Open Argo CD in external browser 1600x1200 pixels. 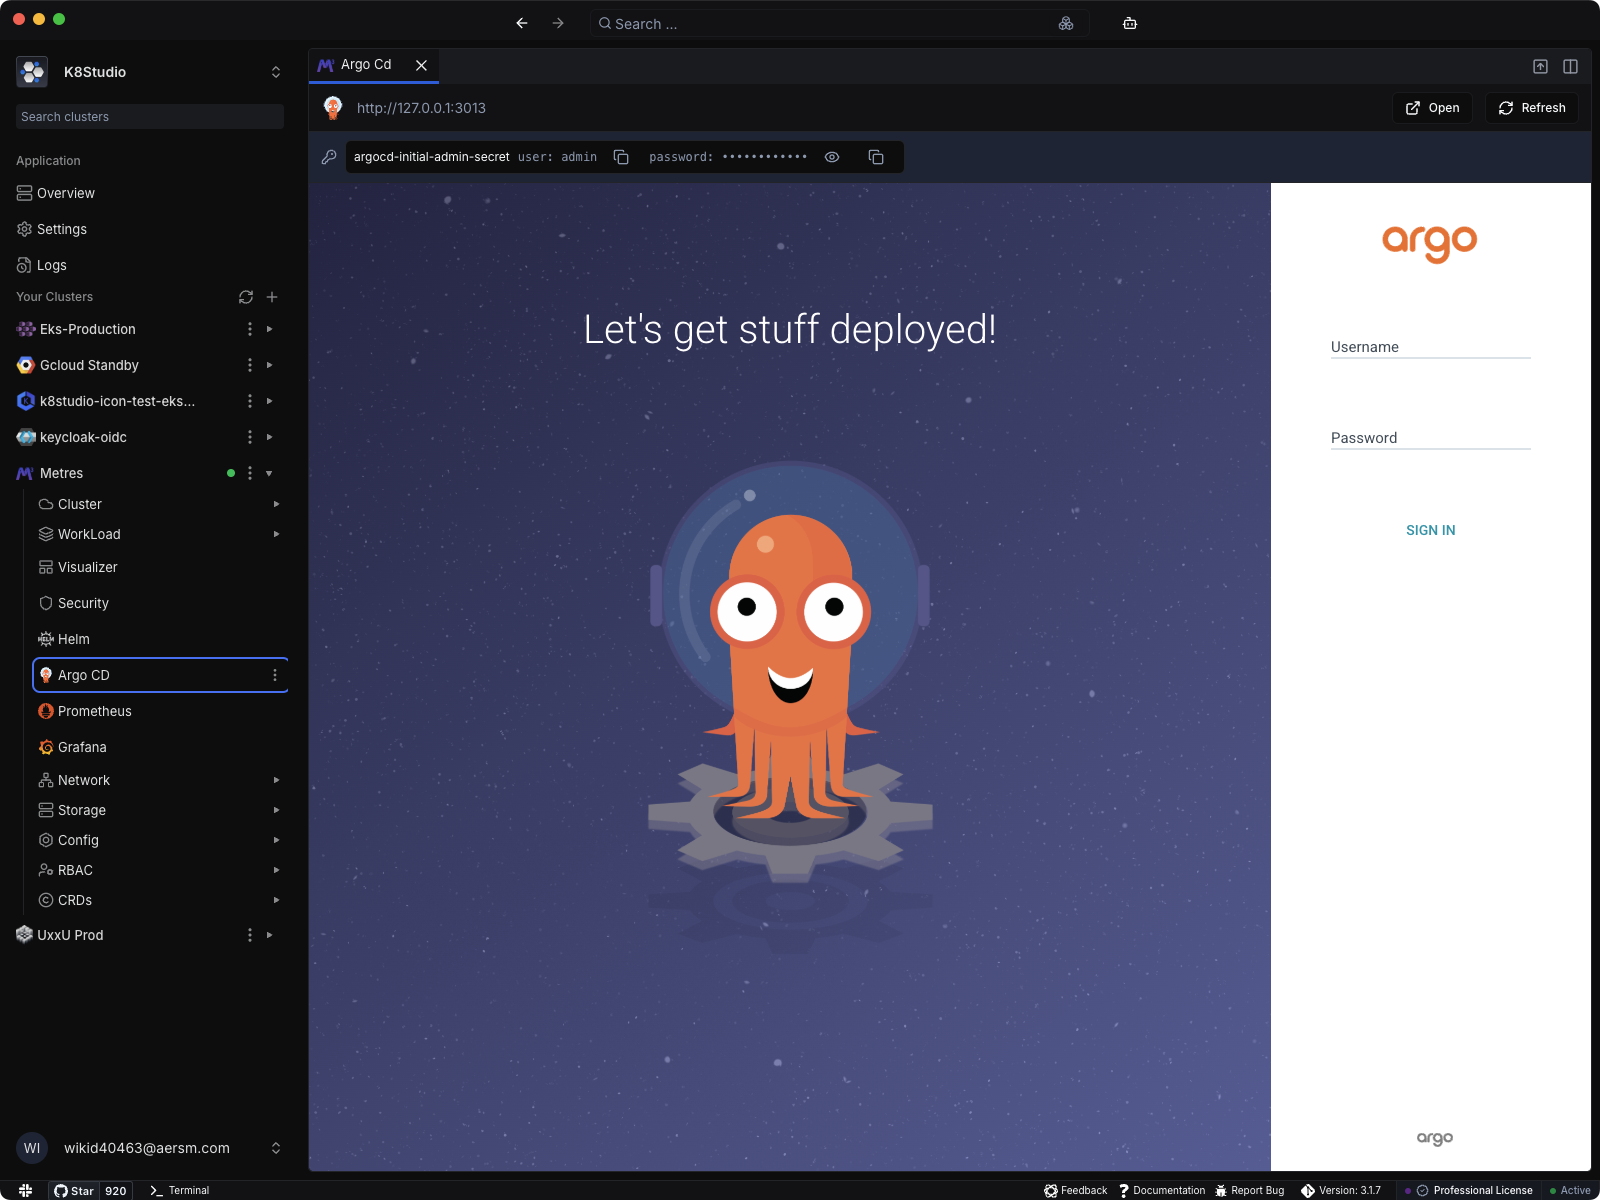(x=1432, y=108)
